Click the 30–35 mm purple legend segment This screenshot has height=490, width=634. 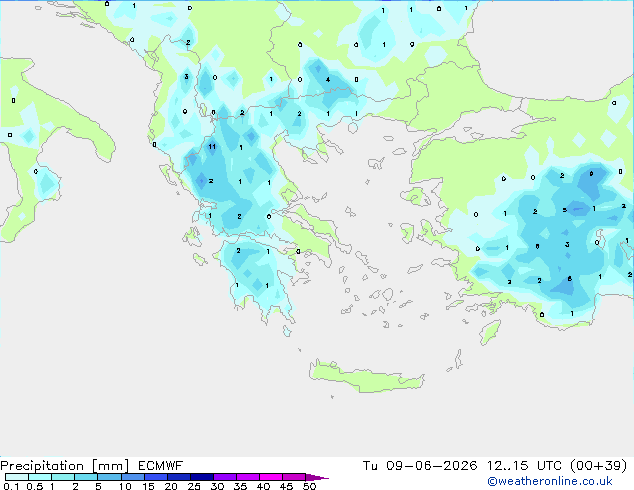pos(225,477)
